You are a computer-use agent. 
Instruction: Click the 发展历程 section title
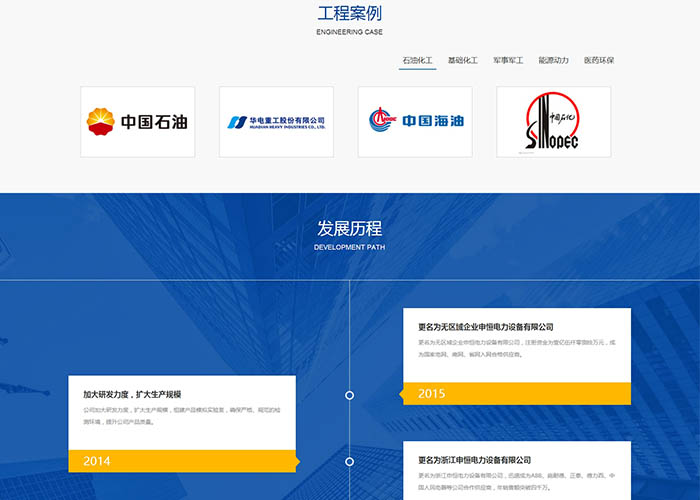coord(350,229)
